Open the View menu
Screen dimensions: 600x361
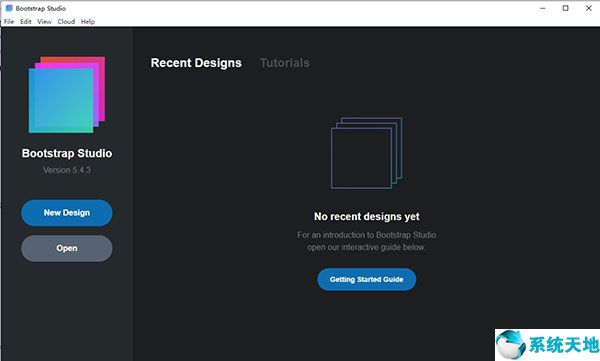click(x=44, y=21)
